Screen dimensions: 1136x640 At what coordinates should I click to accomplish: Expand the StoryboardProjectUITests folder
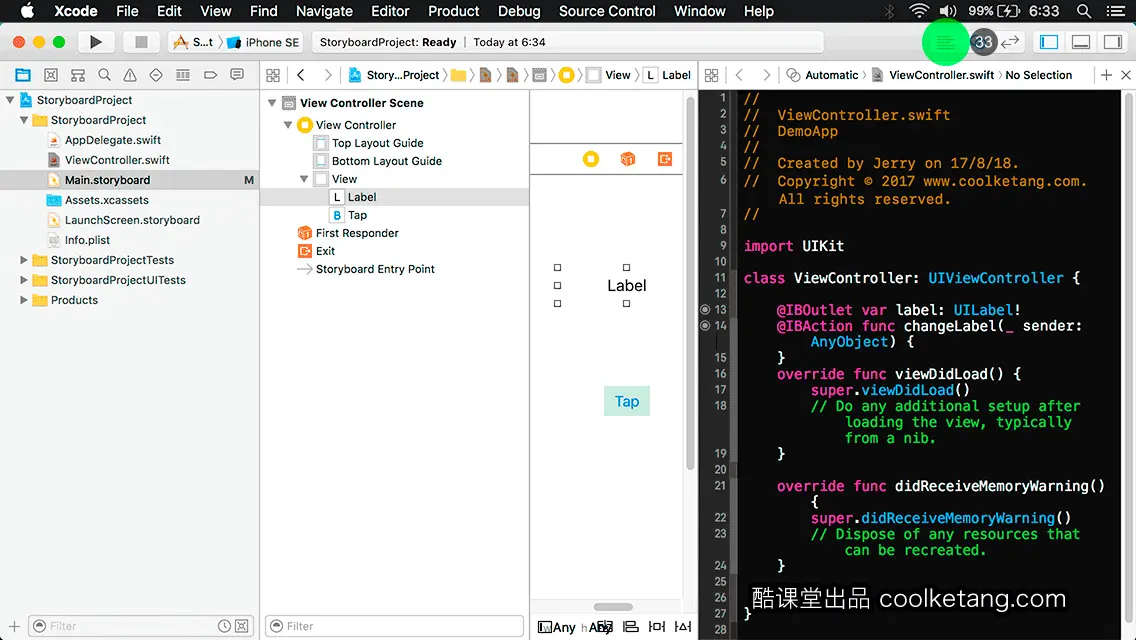pyautogui.click(x=24, y=280)
